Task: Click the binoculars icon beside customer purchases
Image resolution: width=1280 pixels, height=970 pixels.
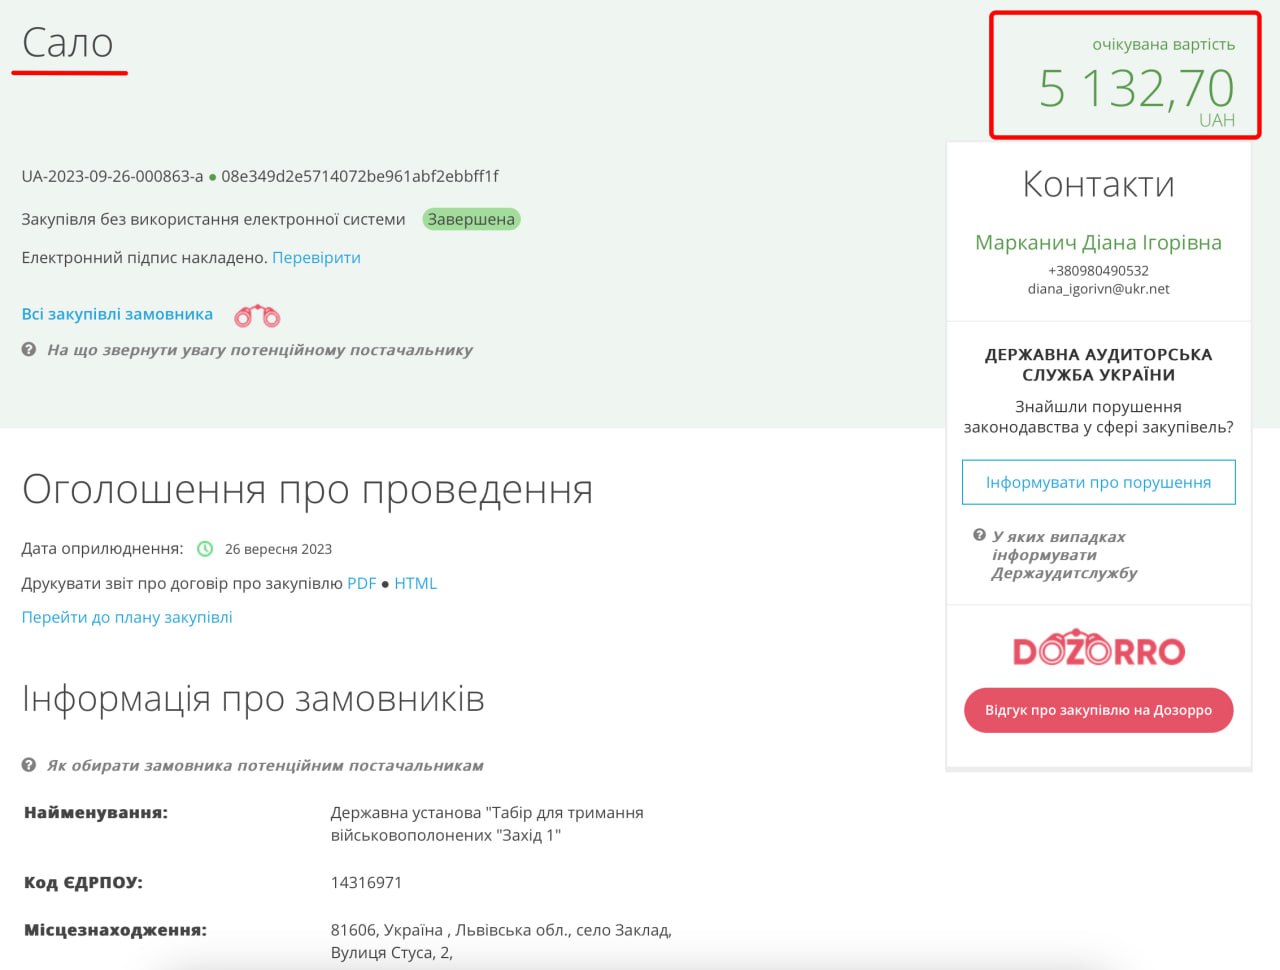Action: pyautogui.click(x=257, y=316)
